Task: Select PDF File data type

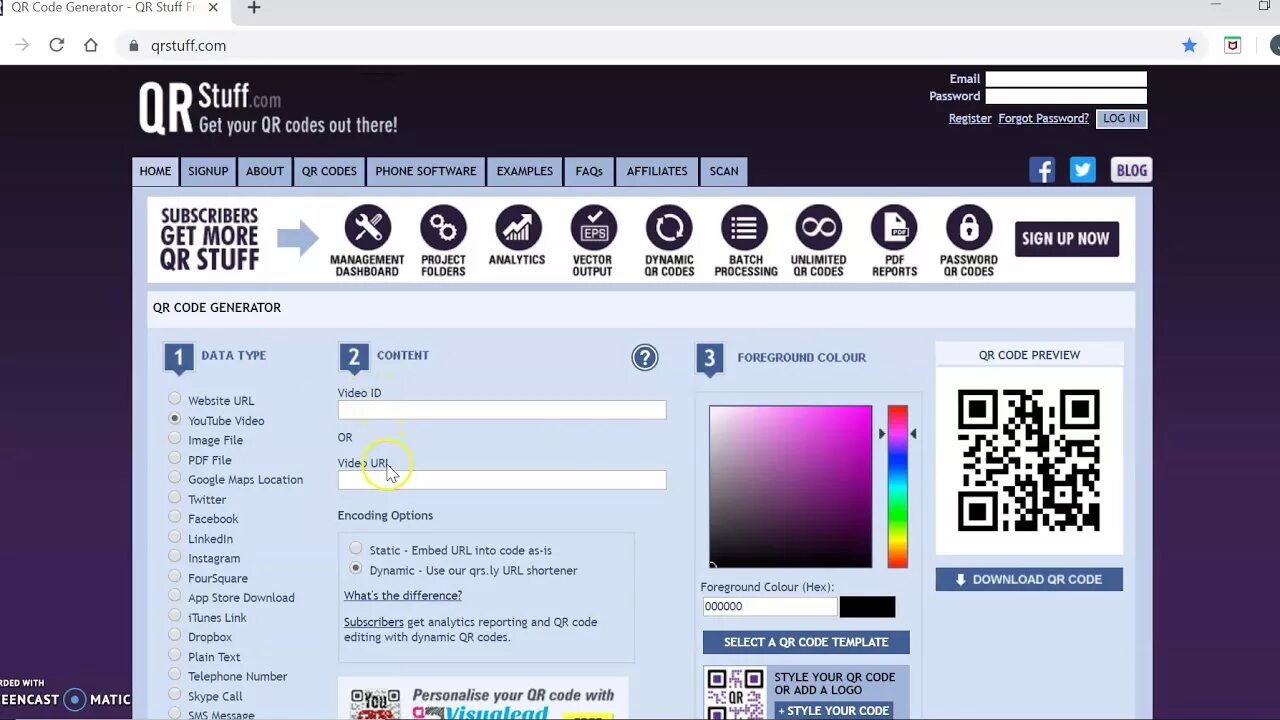Action: pos(175,458)
